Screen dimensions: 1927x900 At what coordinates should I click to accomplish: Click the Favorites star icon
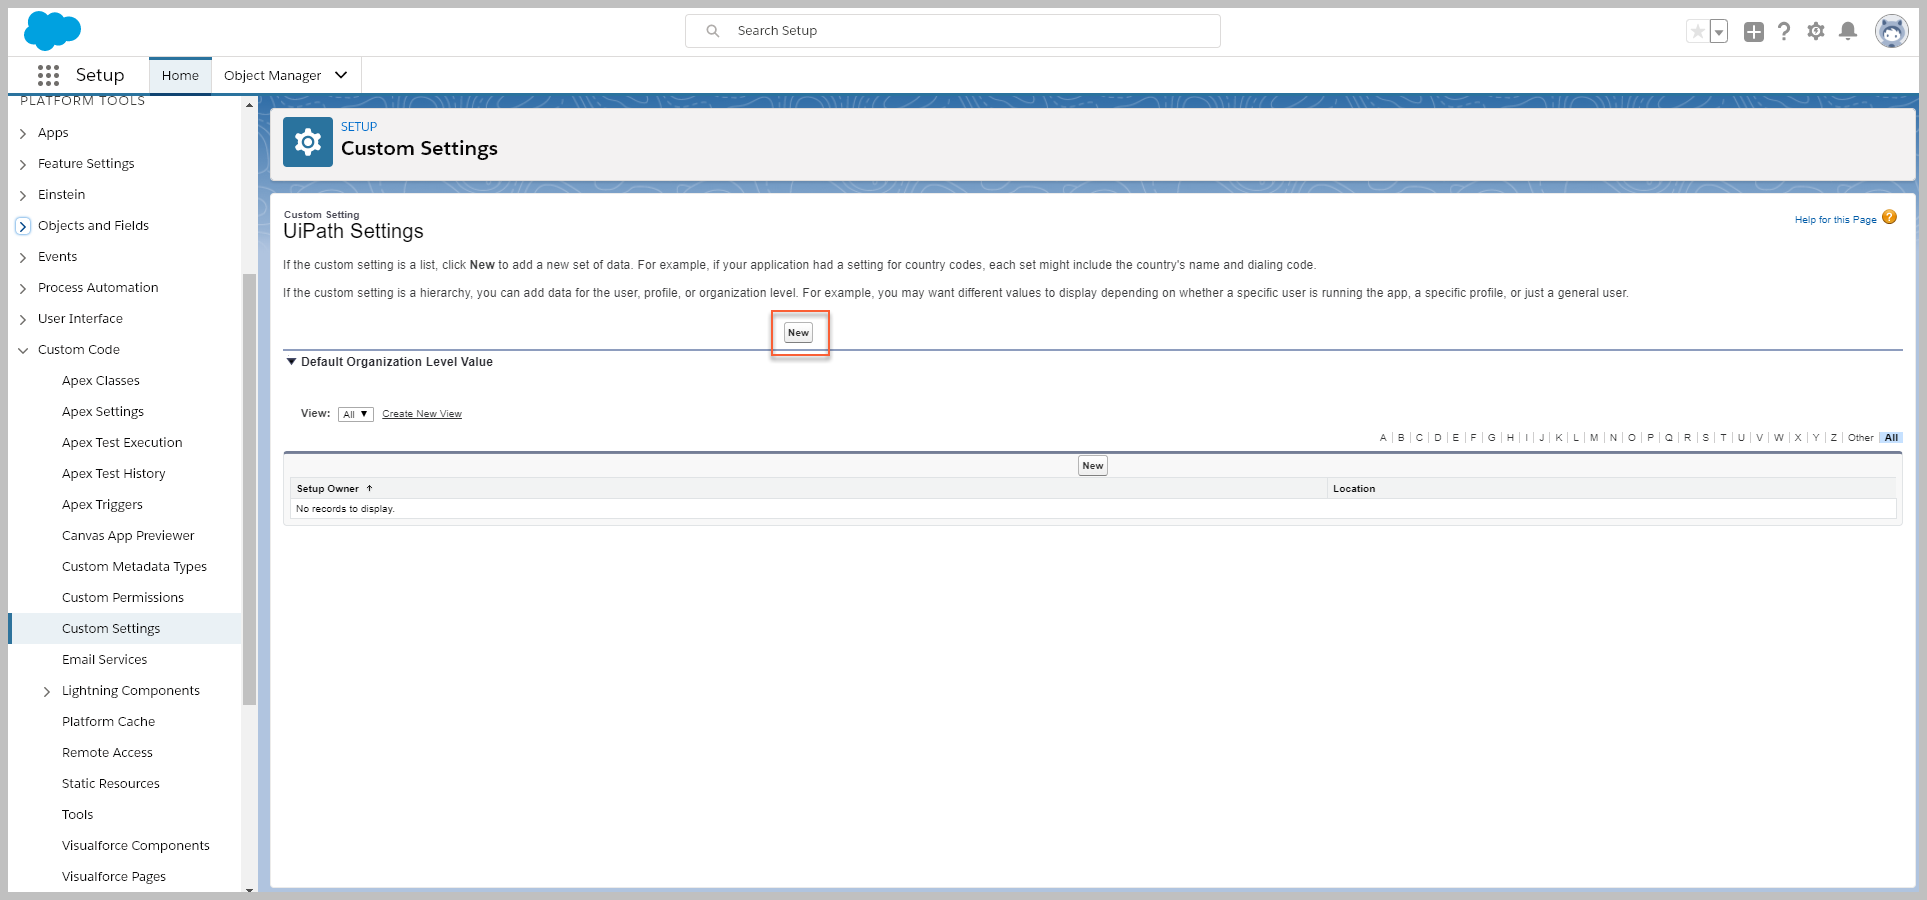(x=1697, y=32)
